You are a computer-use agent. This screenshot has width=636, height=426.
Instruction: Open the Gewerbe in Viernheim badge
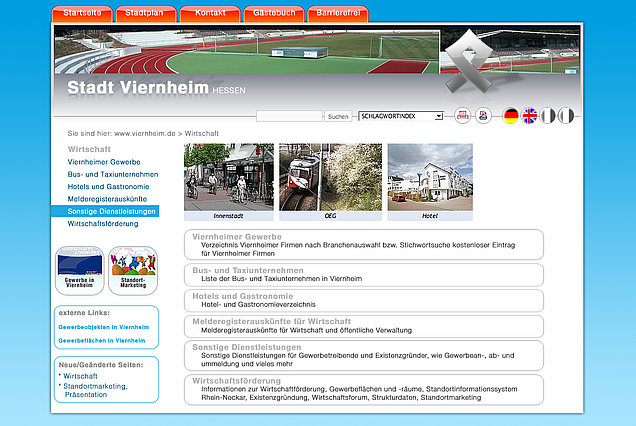pyautogui.click(x=80, y=271)
